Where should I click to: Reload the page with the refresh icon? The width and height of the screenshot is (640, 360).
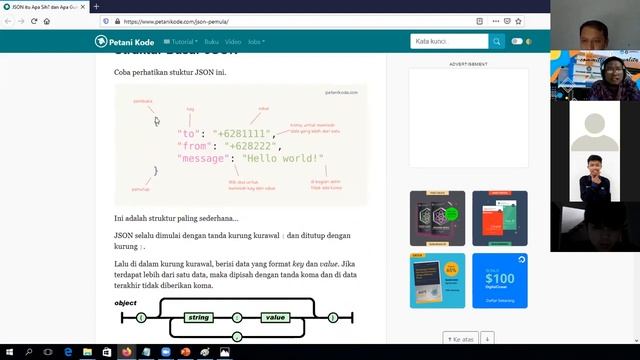[x=34, y=21]
